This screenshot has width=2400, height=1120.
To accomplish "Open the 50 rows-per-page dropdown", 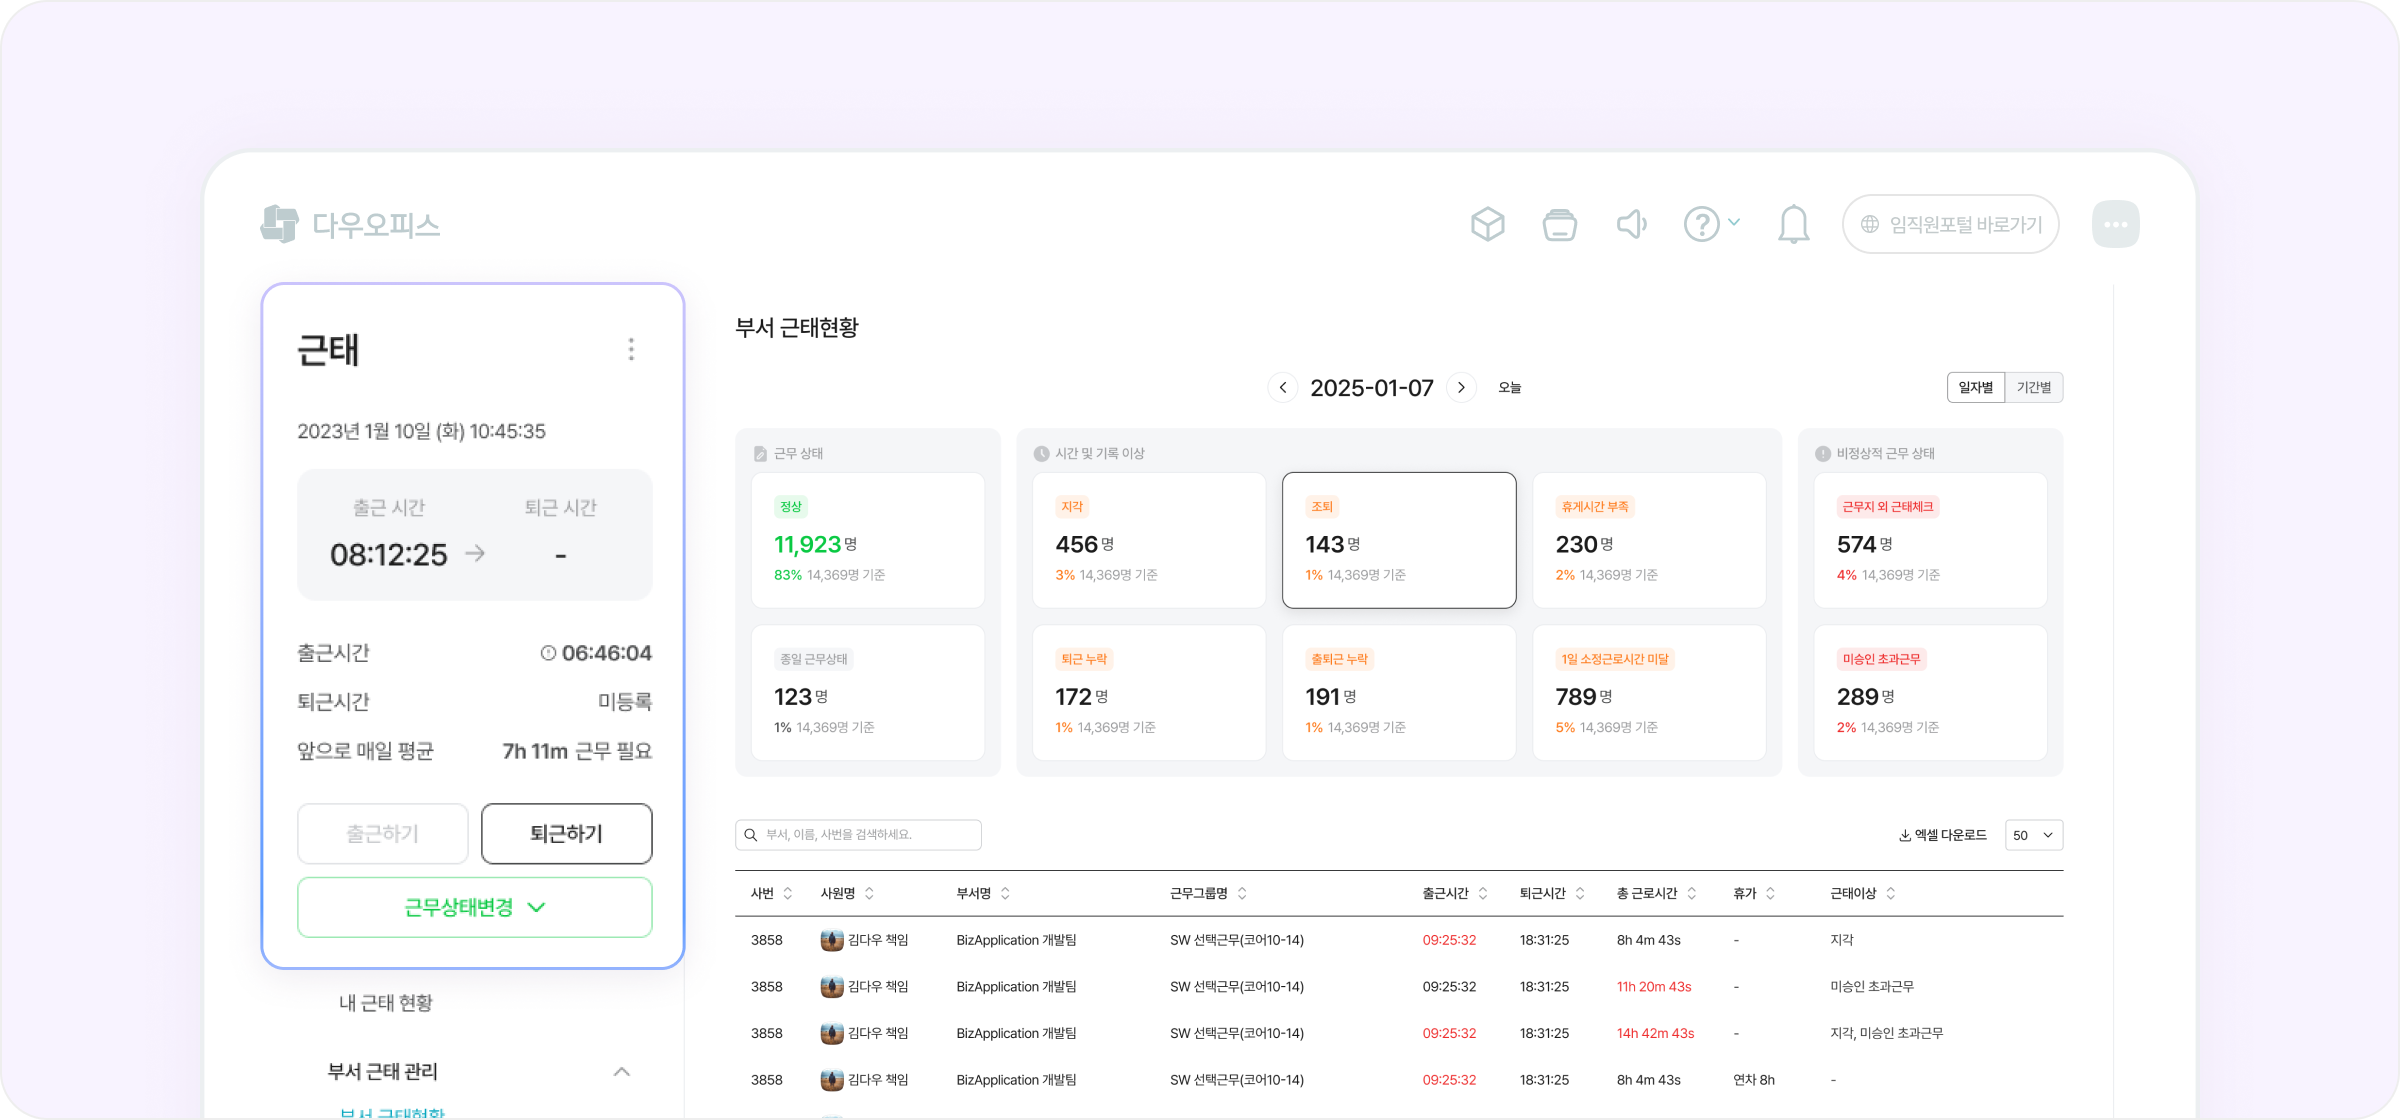I will 2033,835.
